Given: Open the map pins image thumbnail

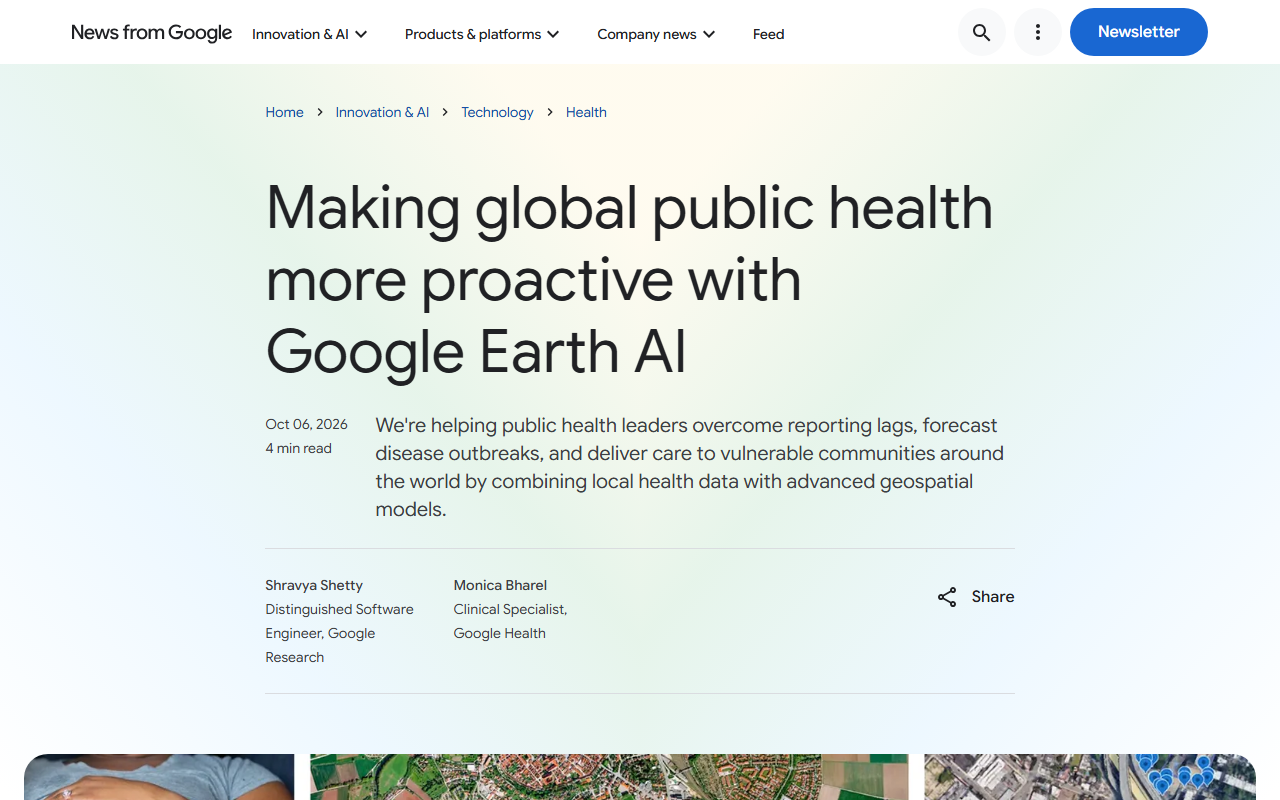Looking at the screenshot, I should [x=1090, y=777].
